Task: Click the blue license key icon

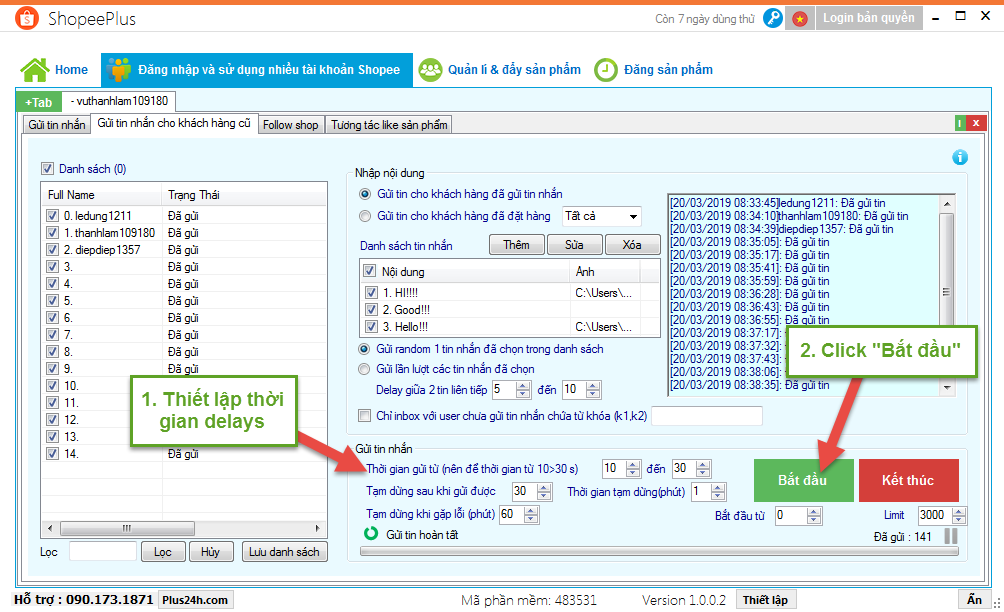Action: click(773, 18)
